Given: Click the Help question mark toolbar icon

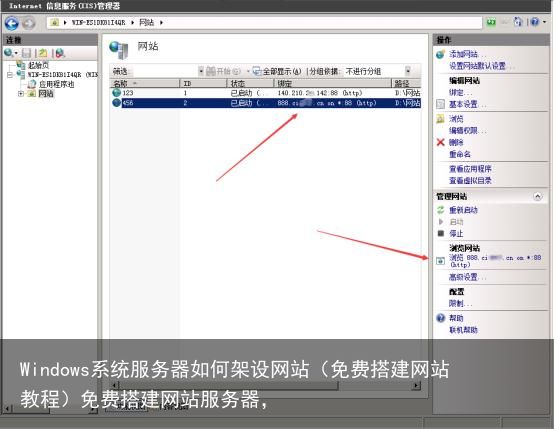Looking at the screenshot, I should [535, 22].
